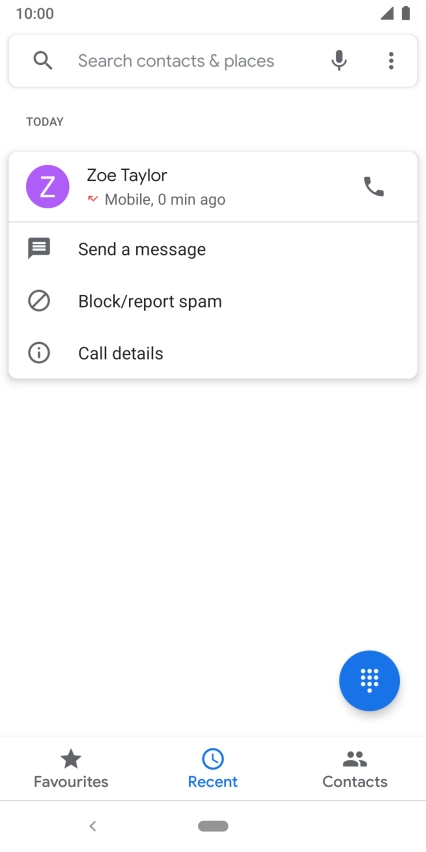
Task: Switch to the Contacts tab
Action: click(355, 768)
